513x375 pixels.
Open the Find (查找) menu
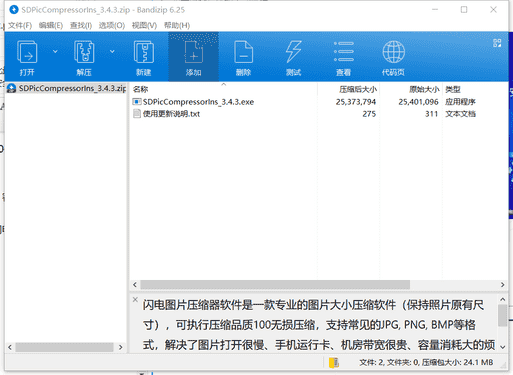tap(81, 25)
